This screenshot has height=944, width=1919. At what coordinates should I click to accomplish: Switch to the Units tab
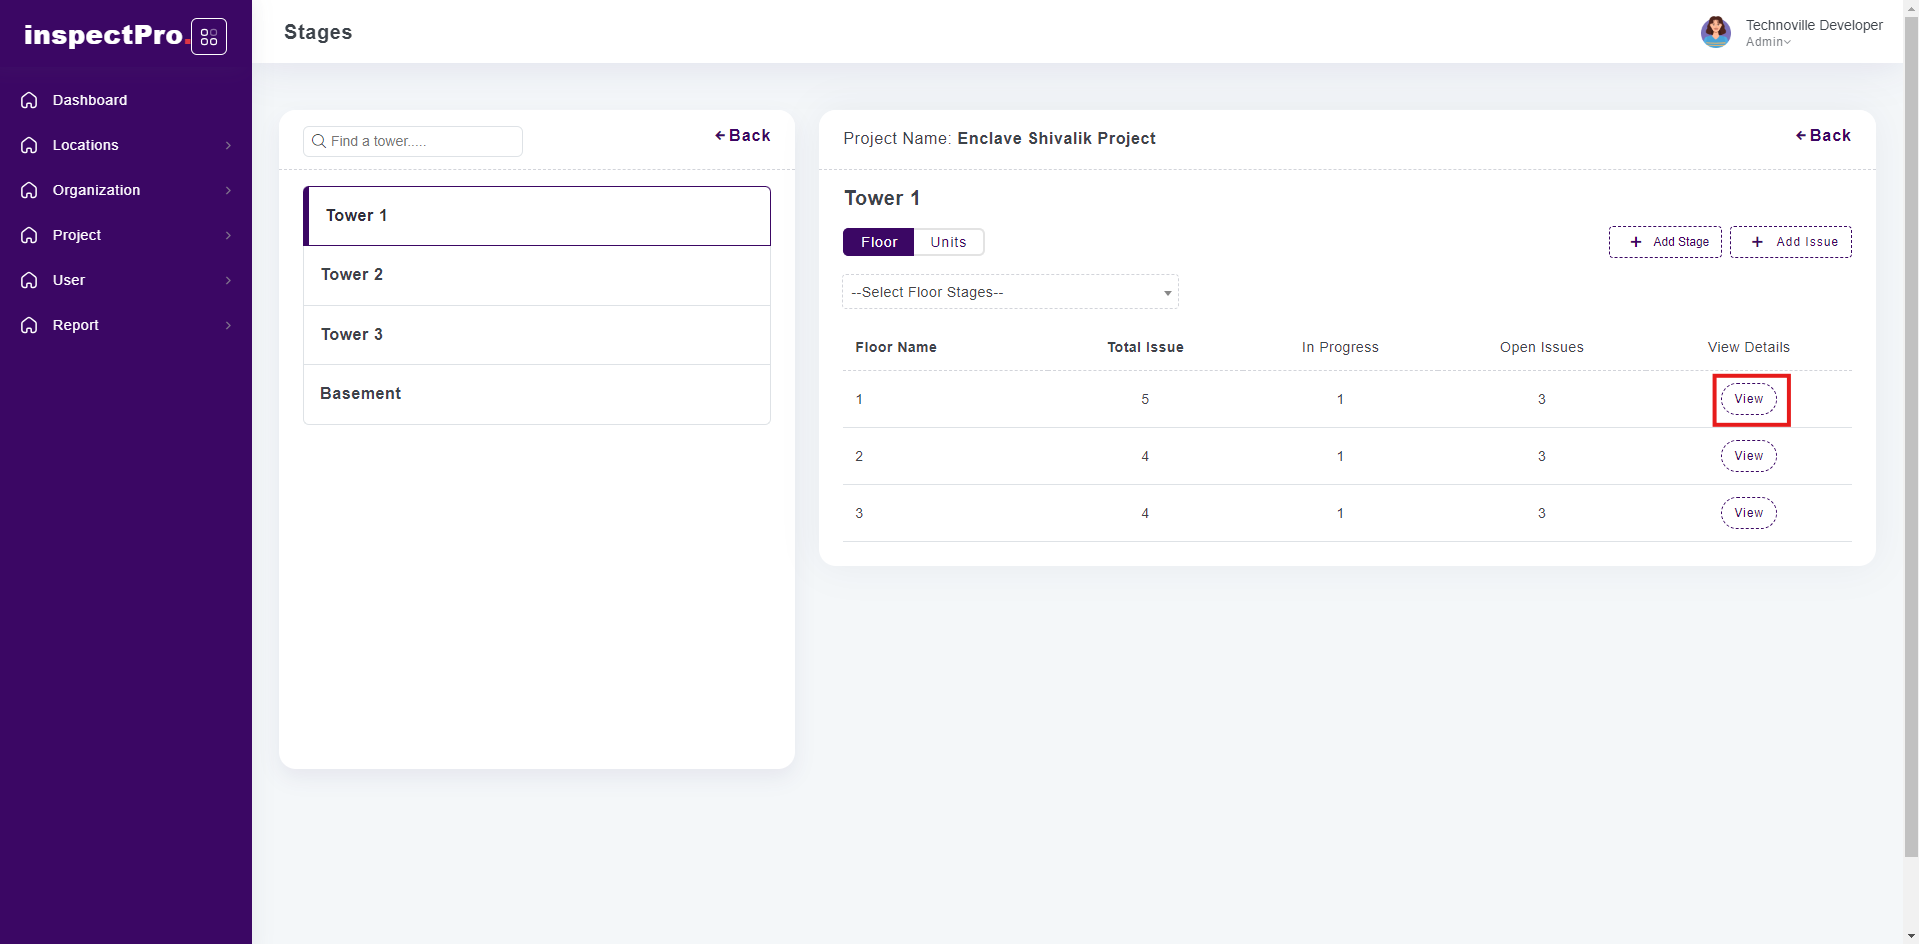click(948, 242)
